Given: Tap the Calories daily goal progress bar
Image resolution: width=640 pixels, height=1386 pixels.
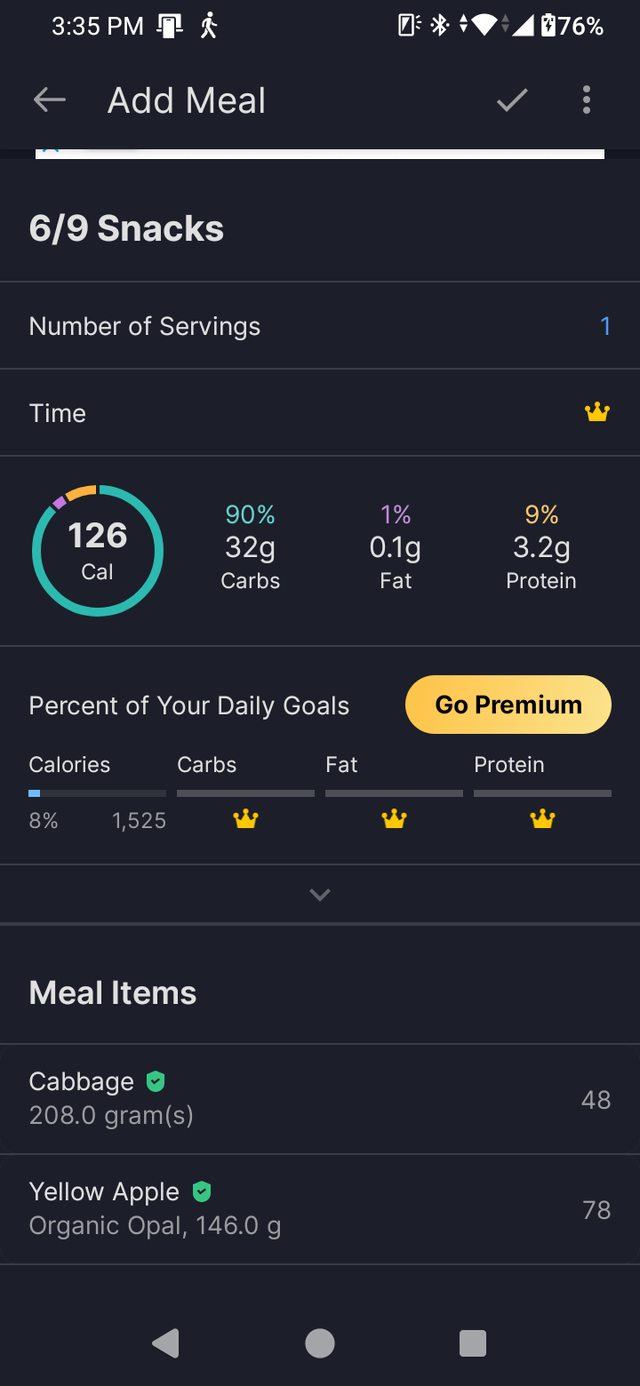Looking at the screenshot, I should [x=97, y=793].
